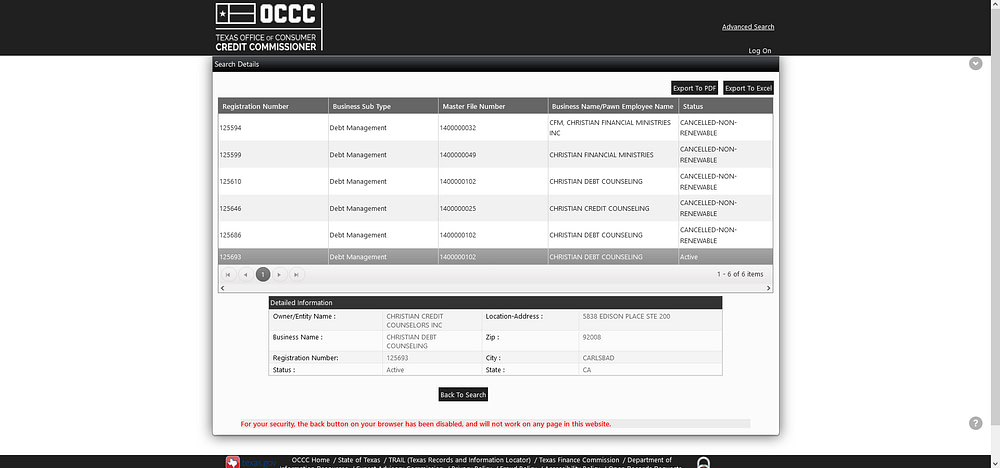Export results to PDF
The width and height of the screenshot is (1000, 468).
click(695, 88)
